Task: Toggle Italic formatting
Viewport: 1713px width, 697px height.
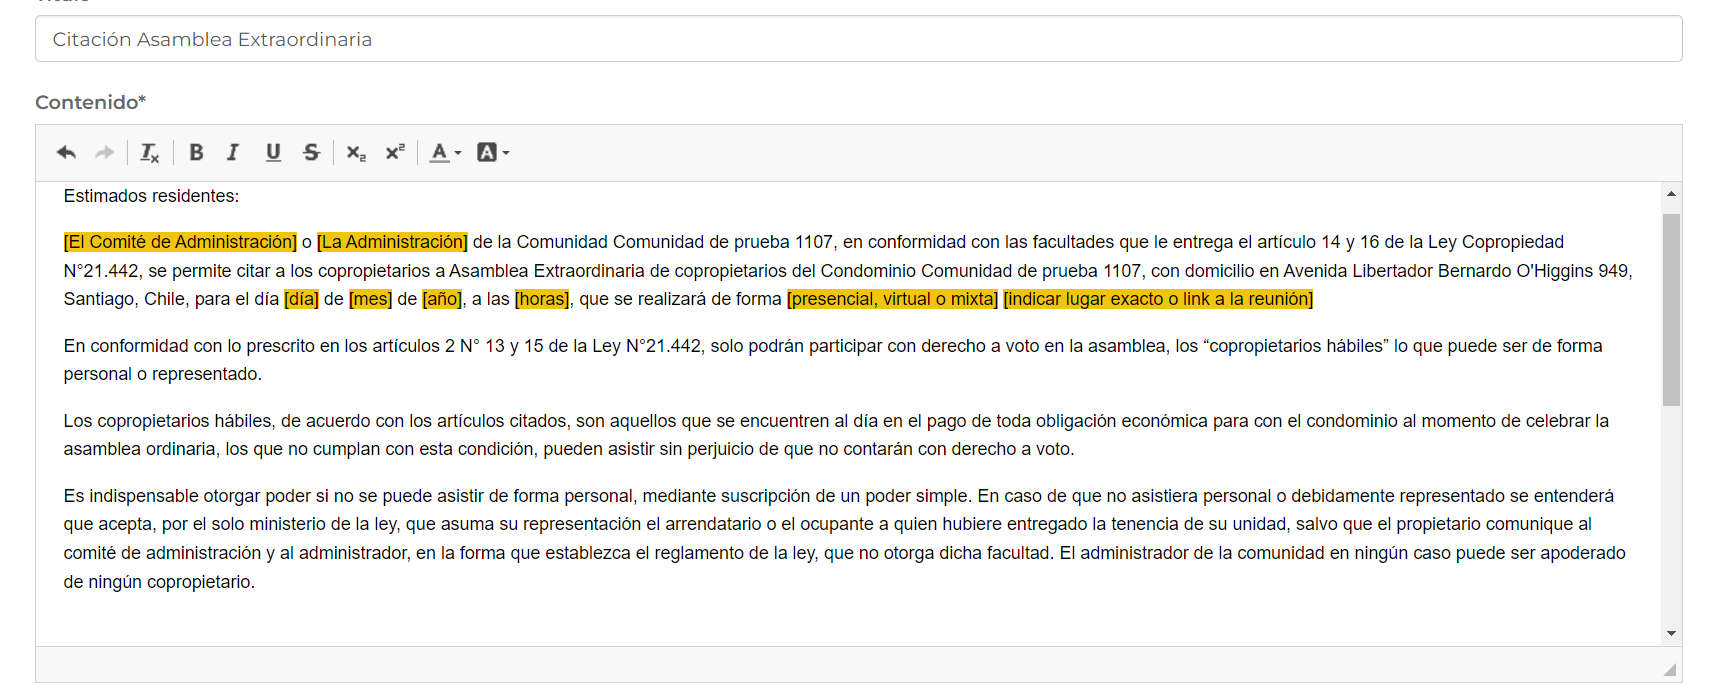Action: (x=233, y=153)
